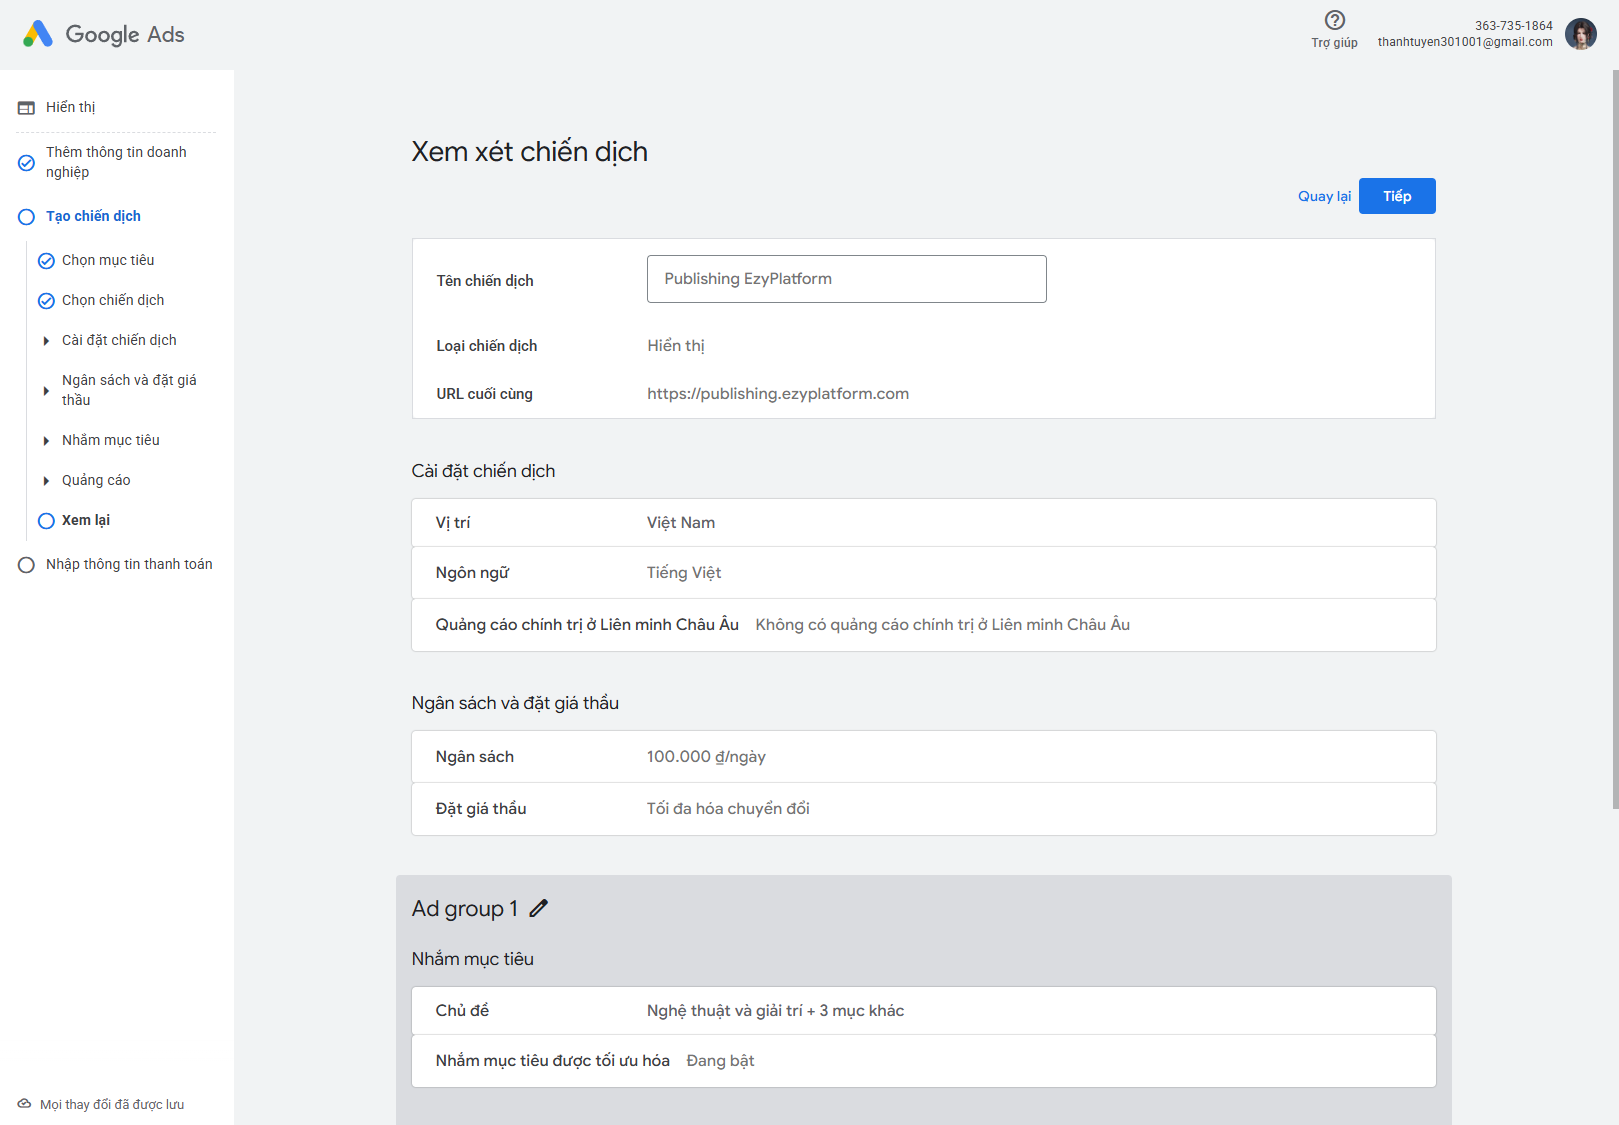The height and width of the screenshot is (1125, 1619).
Task: Go to the Chọn chiến dịch step
Action: [113, 300]
